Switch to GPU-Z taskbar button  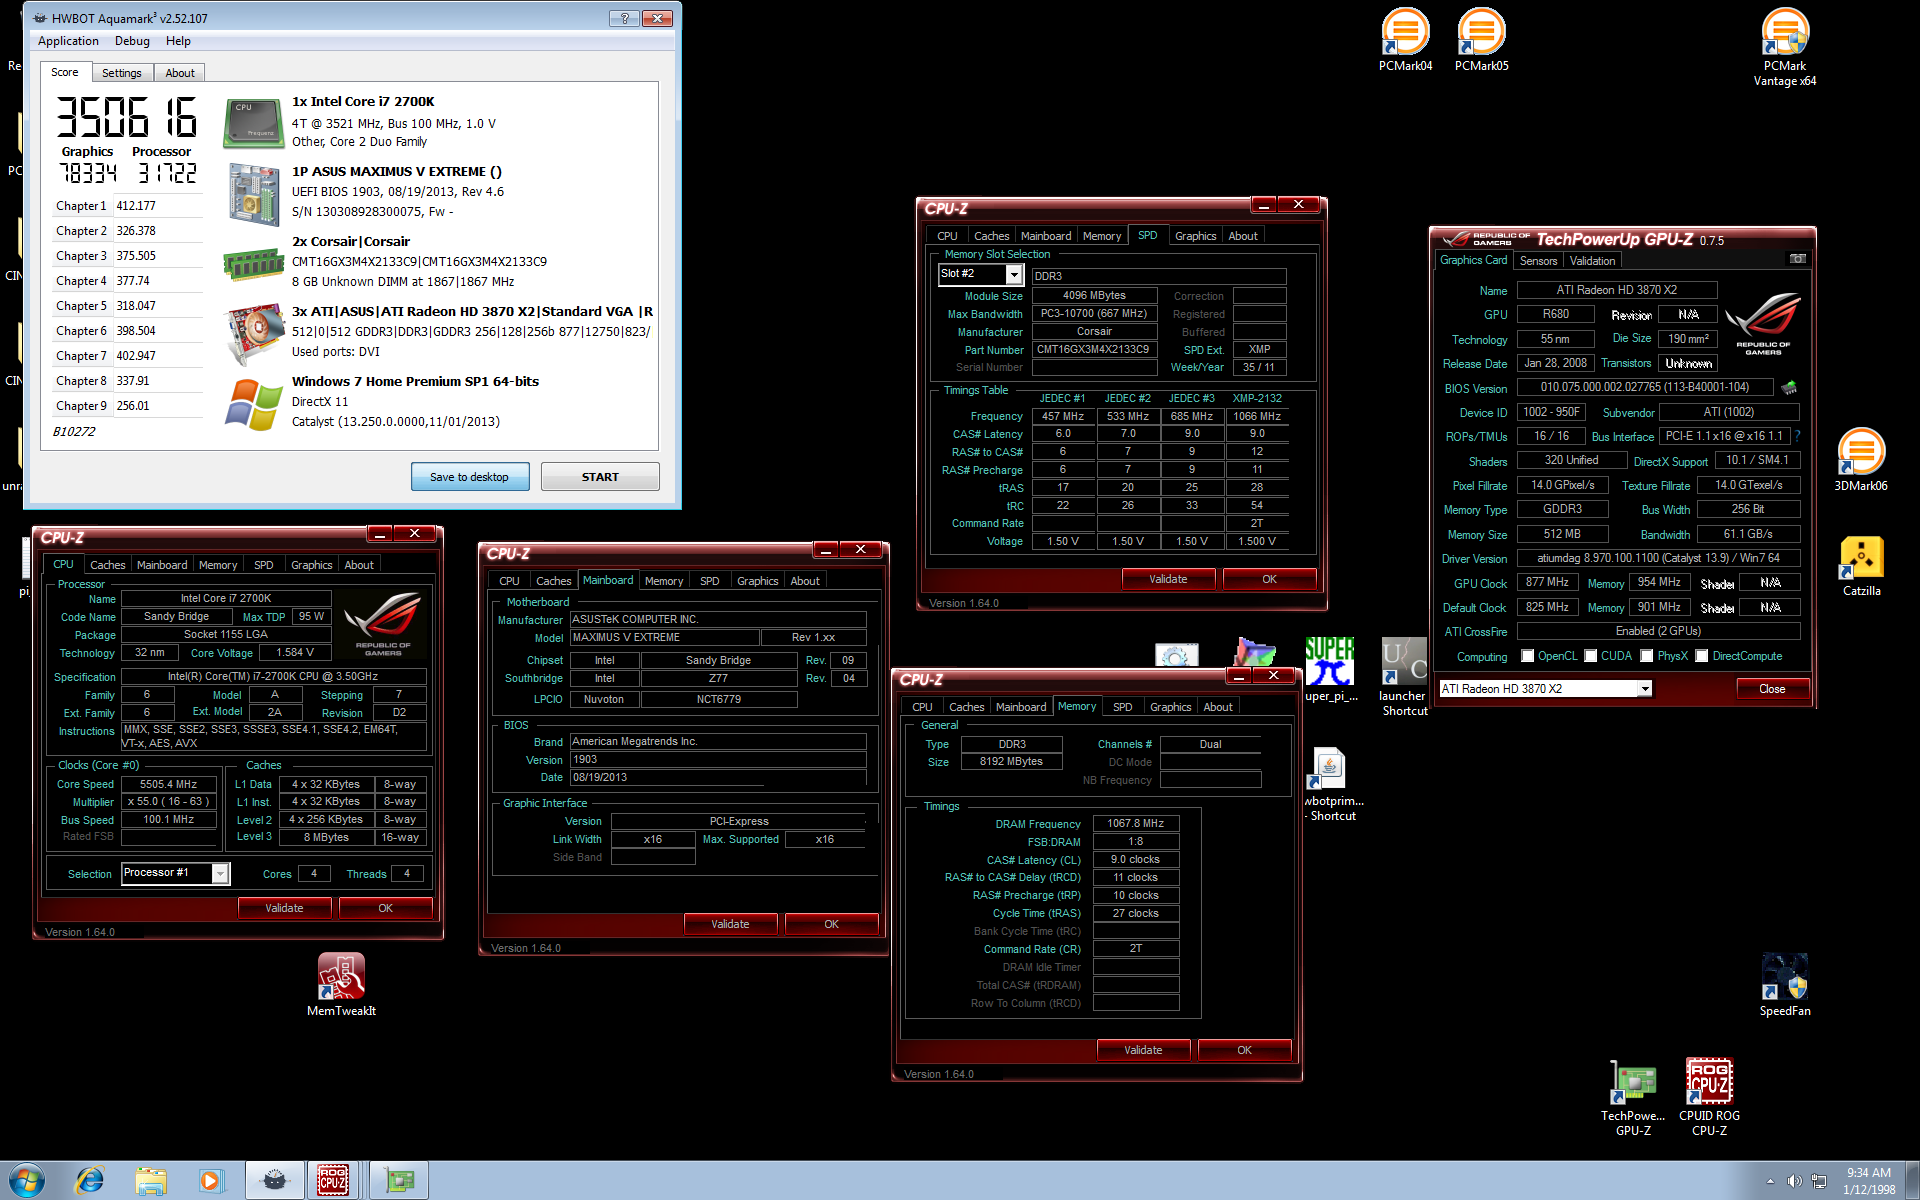point(399,1180)
